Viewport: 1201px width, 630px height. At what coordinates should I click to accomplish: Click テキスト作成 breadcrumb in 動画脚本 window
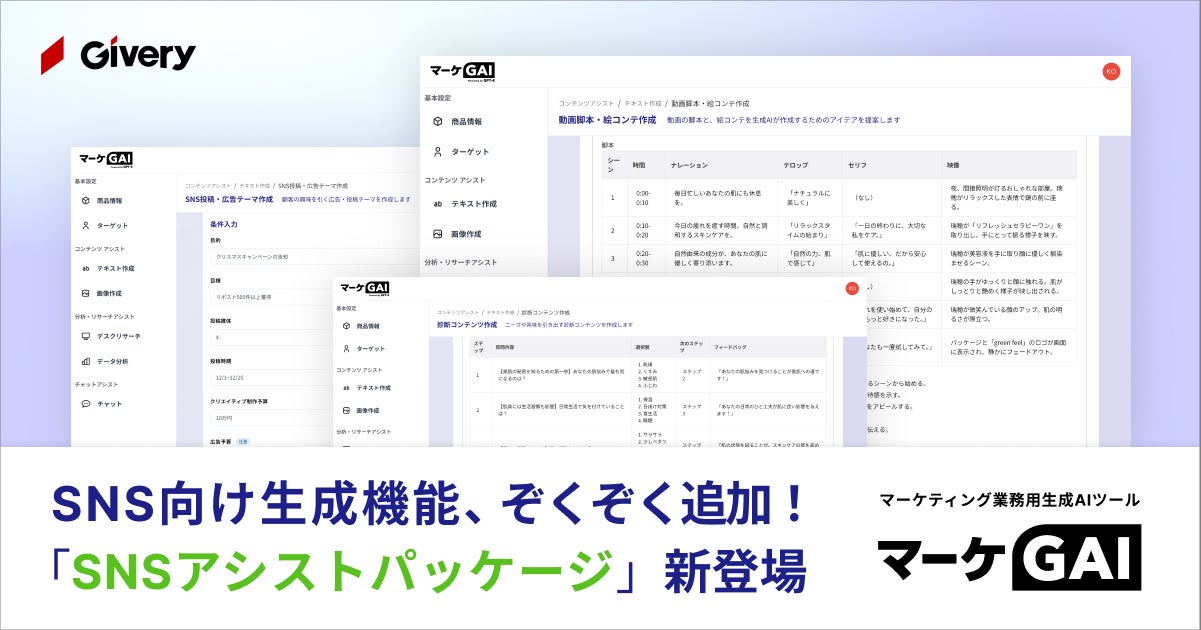[642, 103]
